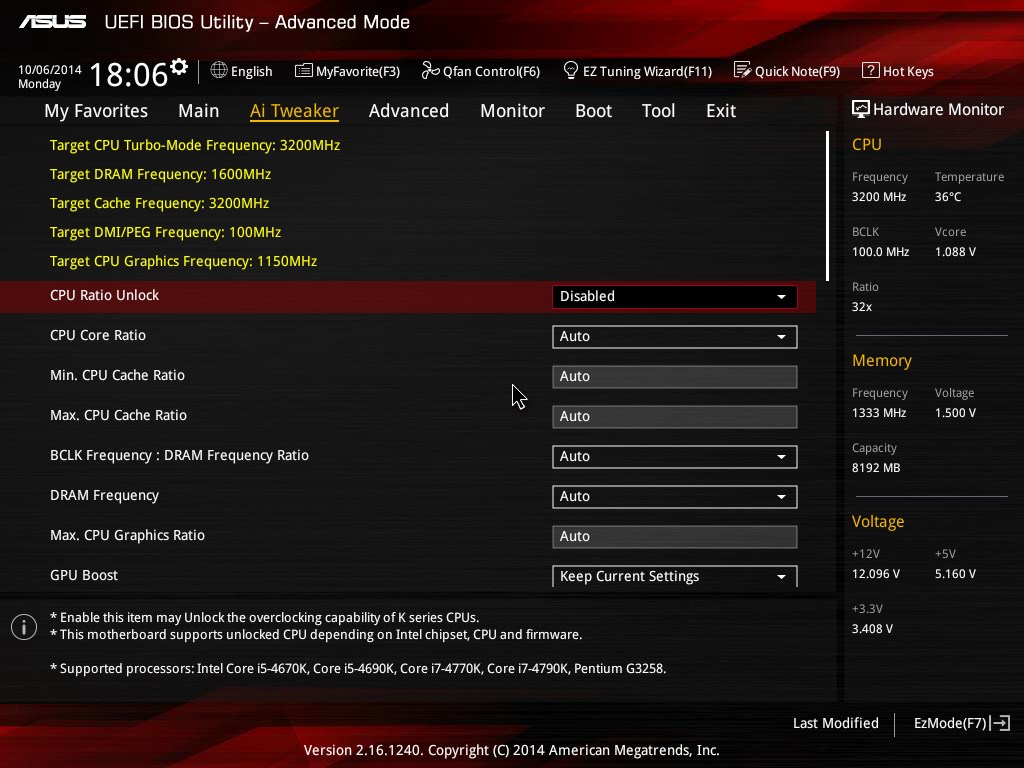Click the Max. CPU Graphics Ratio field
The height and width of the screenshot is (768, 1024).
tap(675, 537)
